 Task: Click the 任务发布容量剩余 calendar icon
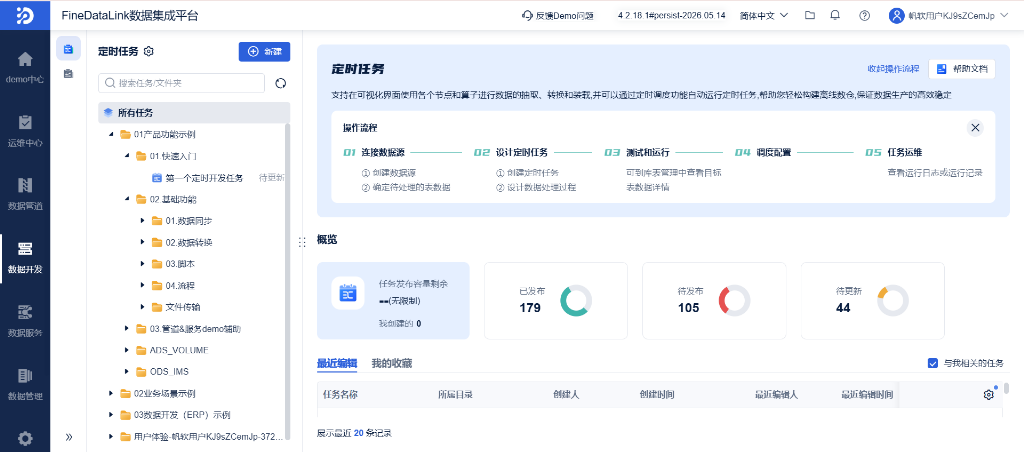347,293
